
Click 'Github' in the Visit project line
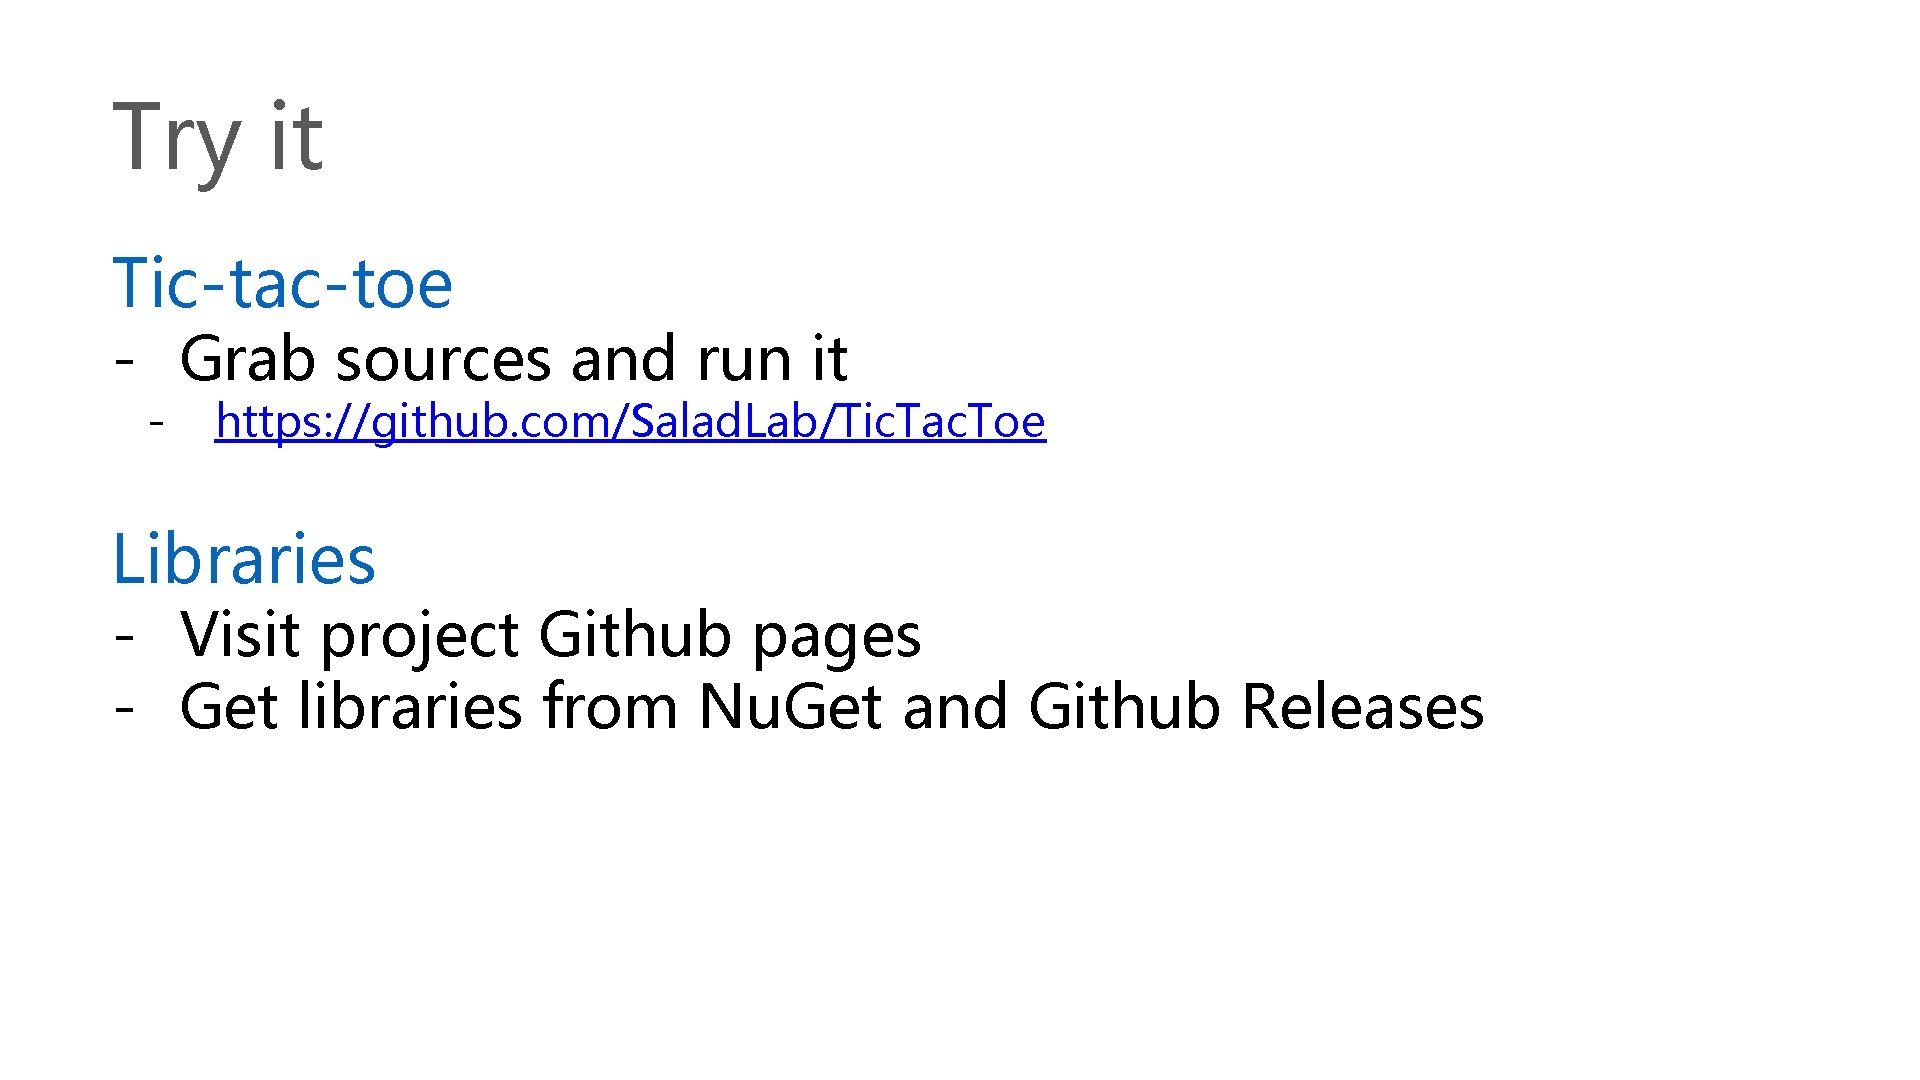coord(634,635)
